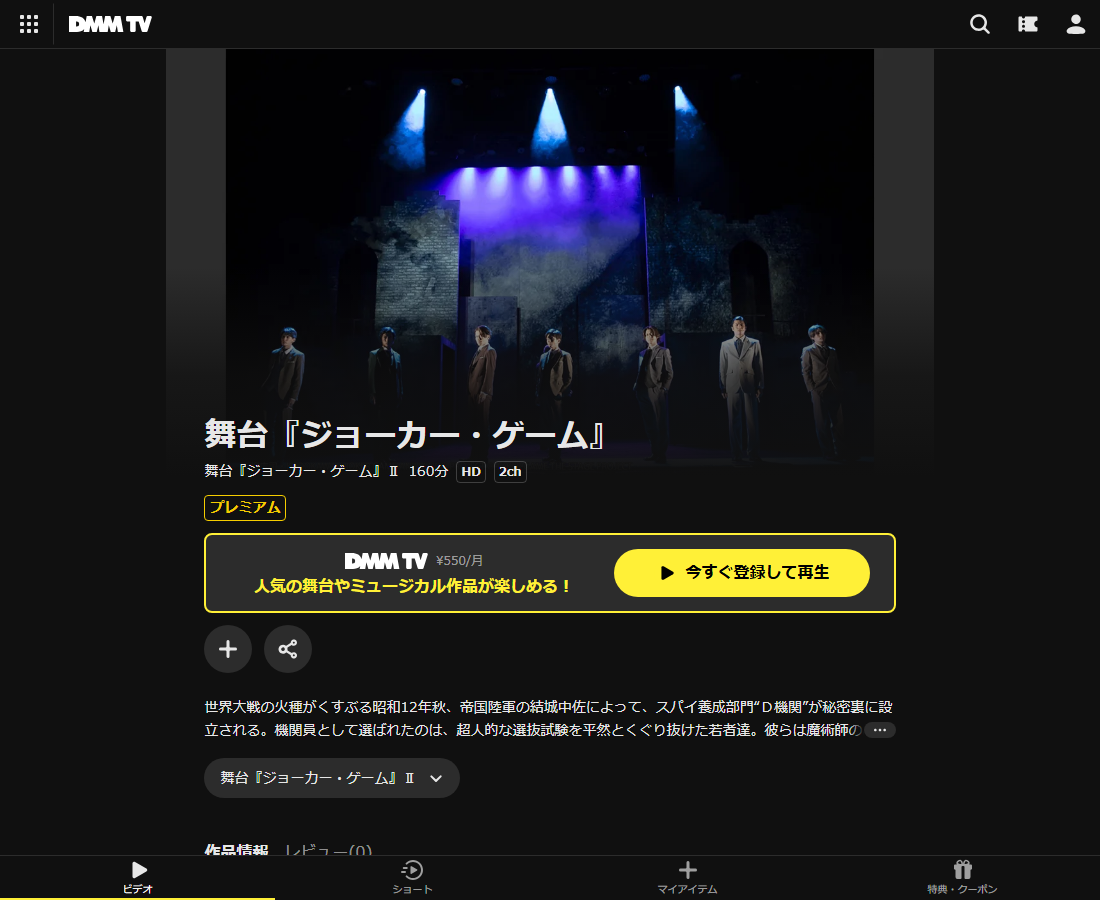Open the coupon ticket icon in header

click(x=1028, y=25)
